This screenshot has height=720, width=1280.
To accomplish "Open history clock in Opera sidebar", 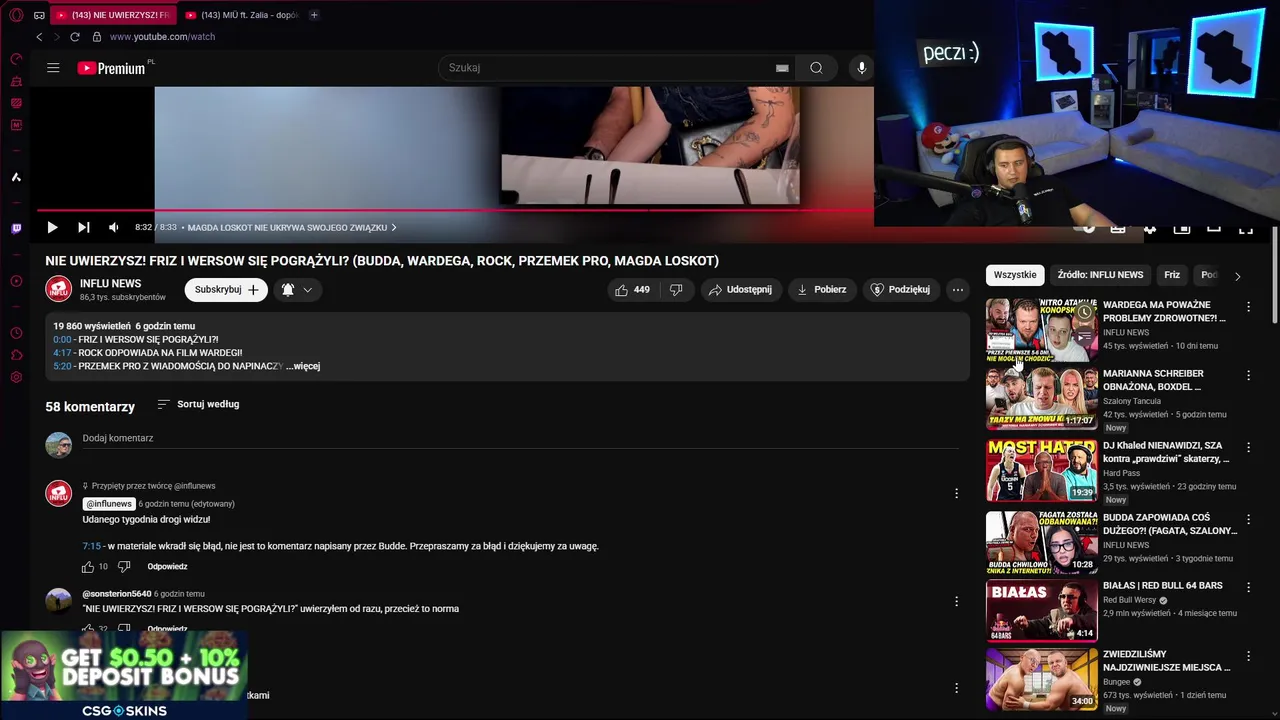I will (x=16, y=333).
